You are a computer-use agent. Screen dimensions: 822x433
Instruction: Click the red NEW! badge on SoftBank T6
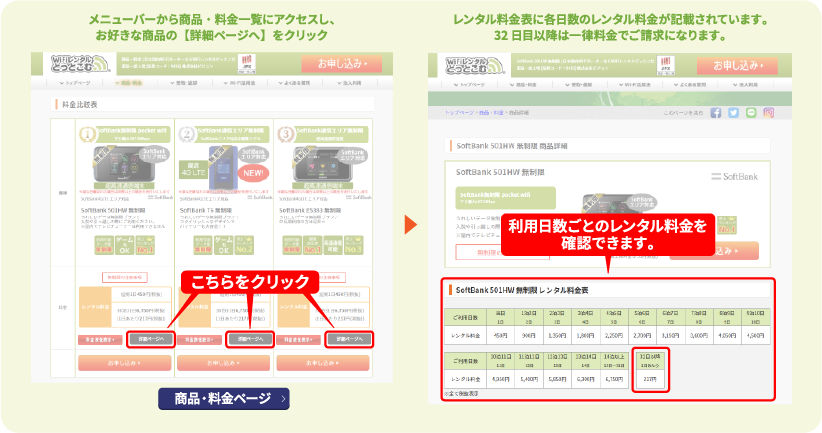point(253,173)
